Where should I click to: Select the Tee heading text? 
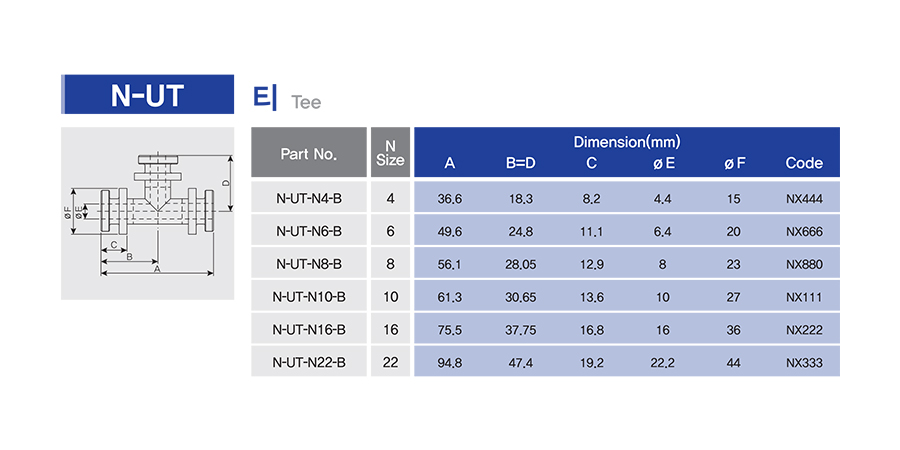pos(306,102)
